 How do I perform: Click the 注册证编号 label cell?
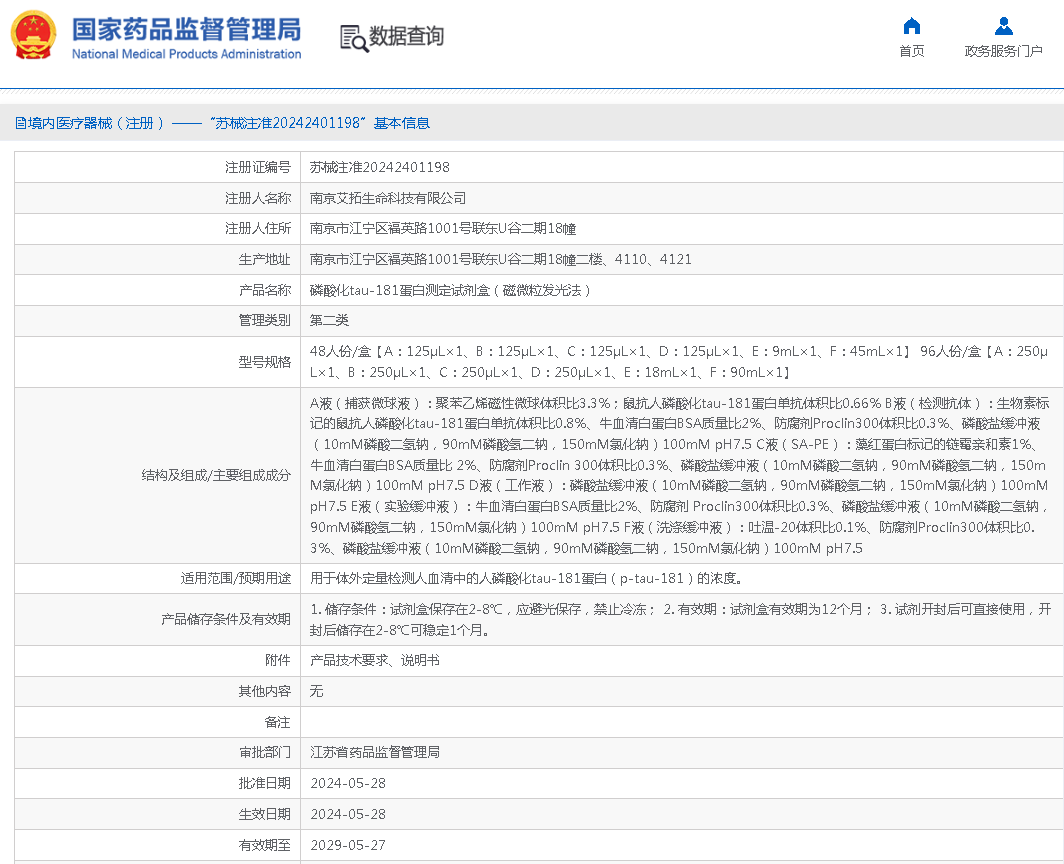pos(258,167)
